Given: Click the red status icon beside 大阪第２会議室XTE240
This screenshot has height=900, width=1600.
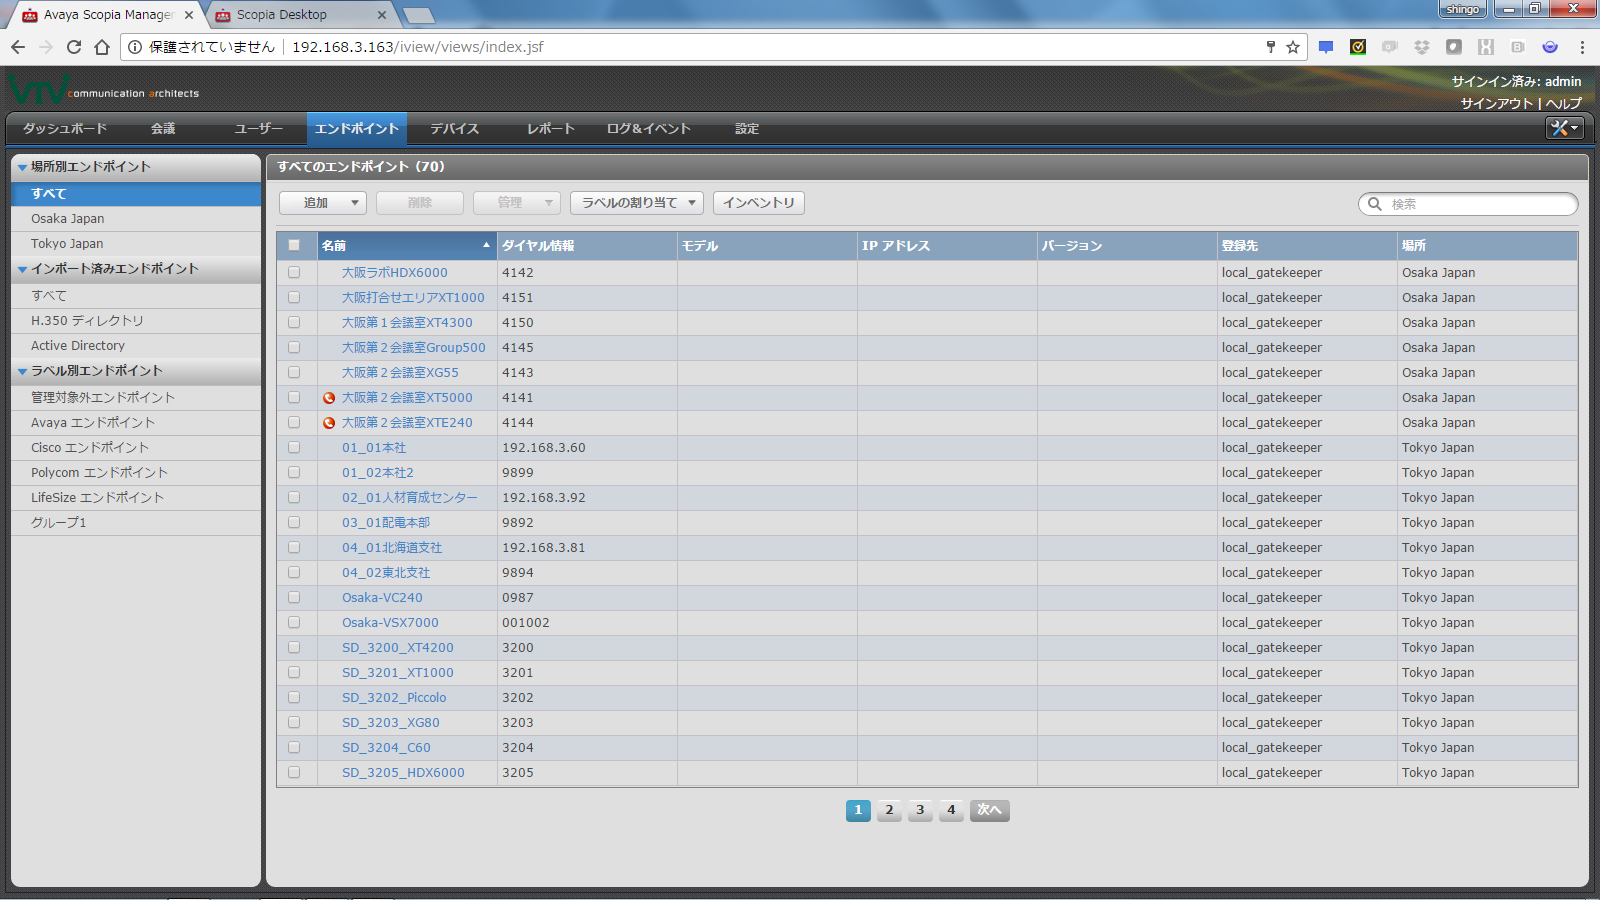Looking at the screenshot, I should tap(329, 423).
